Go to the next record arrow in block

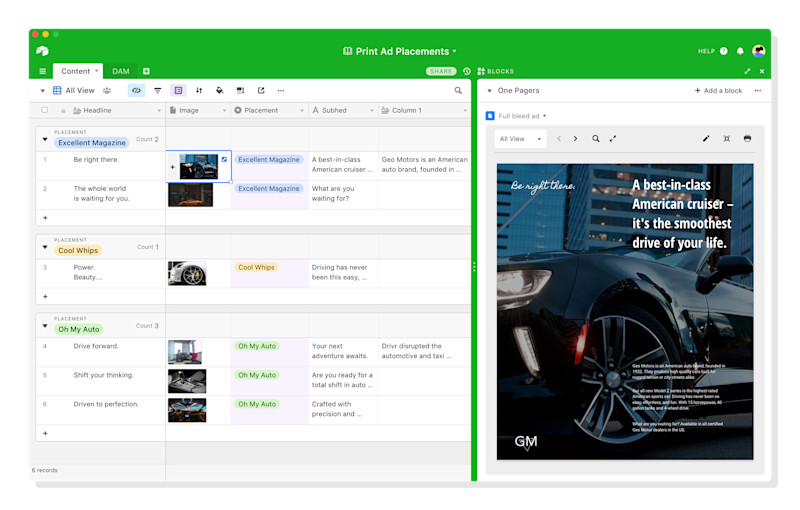tap(576, 139)
